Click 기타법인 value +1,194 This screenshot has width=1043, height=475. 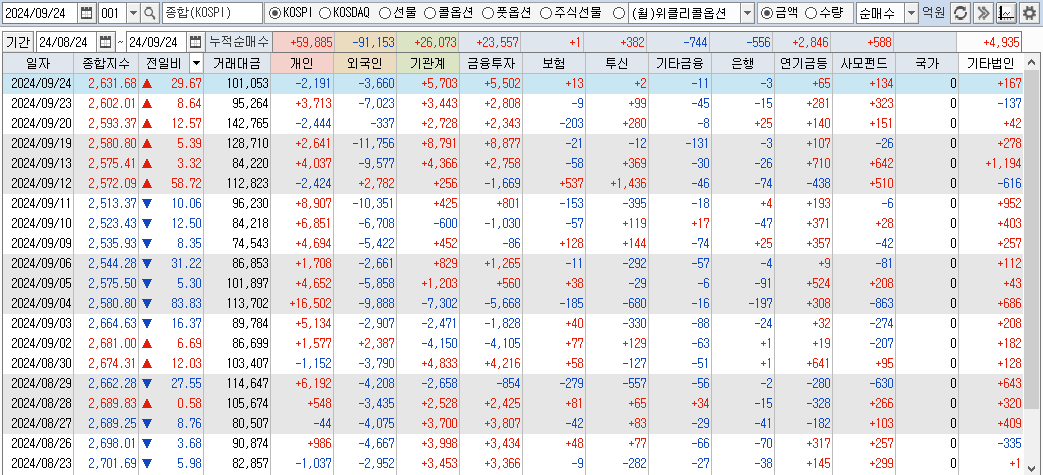(1002, 163)
